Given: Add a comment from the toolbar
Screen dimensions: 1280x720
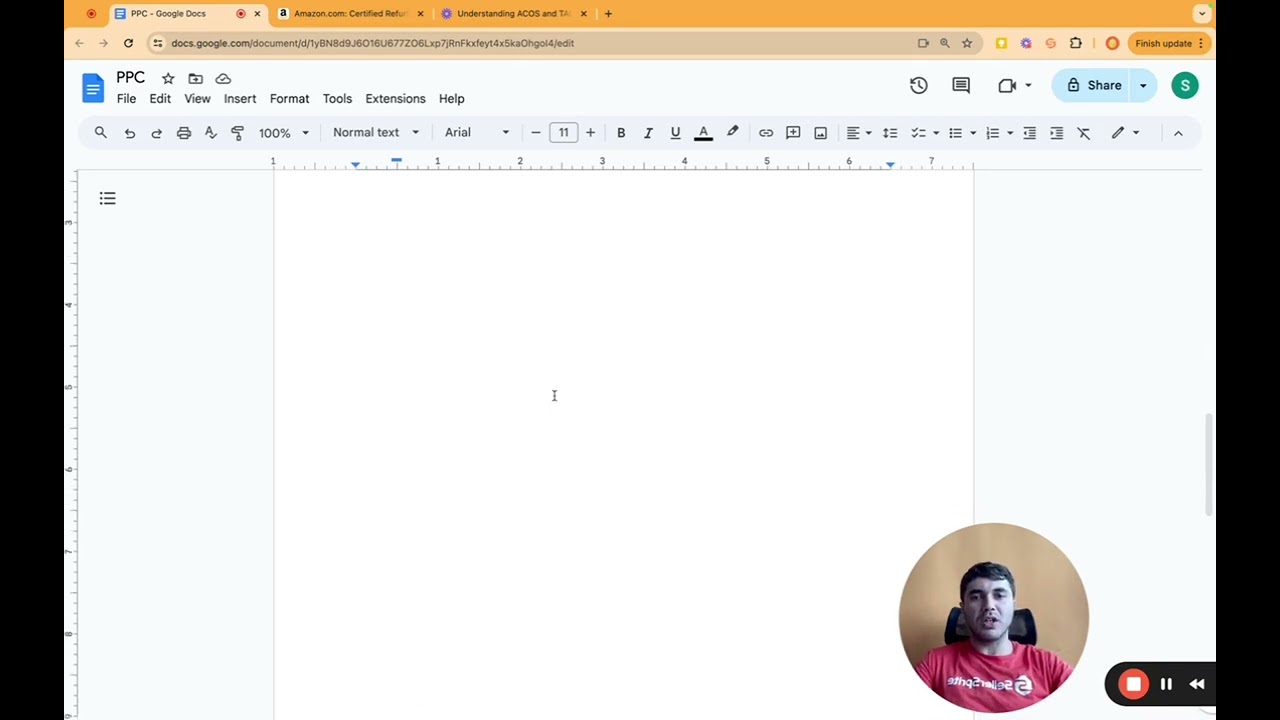Looking at the screenshot, I should (x=793, y=132).
